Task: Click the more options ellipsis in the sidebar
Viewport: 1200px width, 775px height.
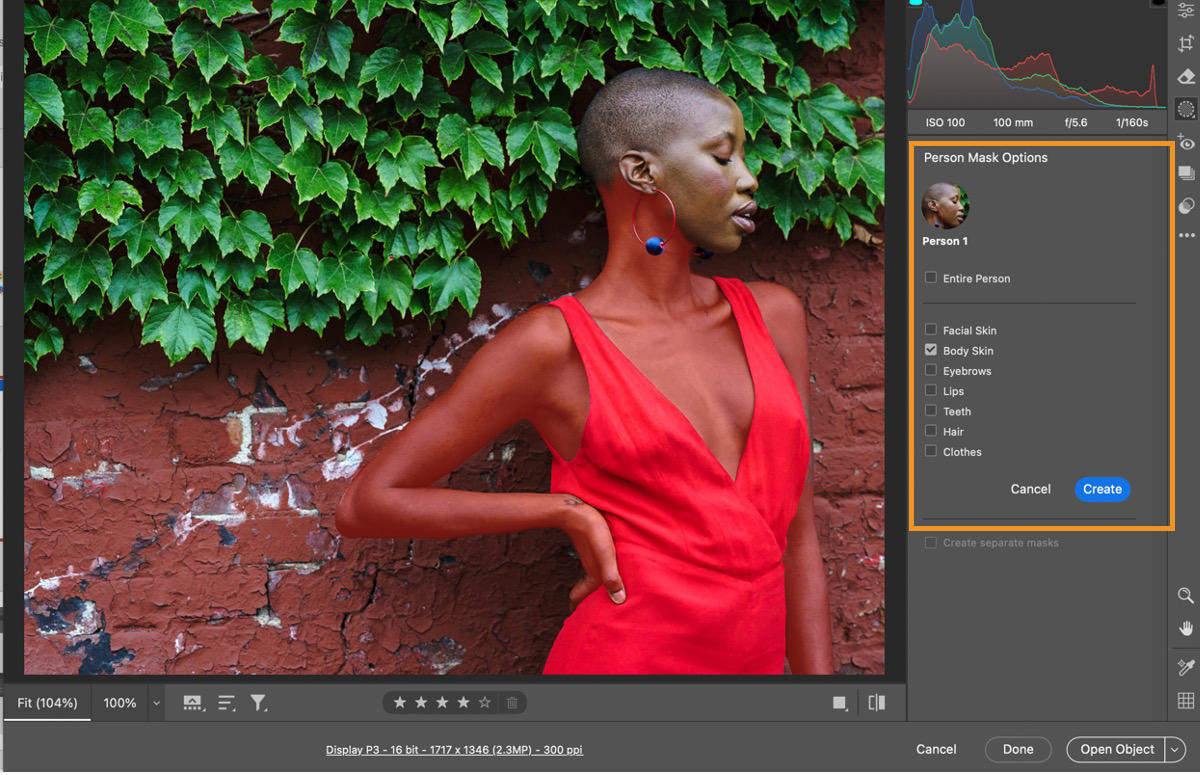Action: [1186, 235]
